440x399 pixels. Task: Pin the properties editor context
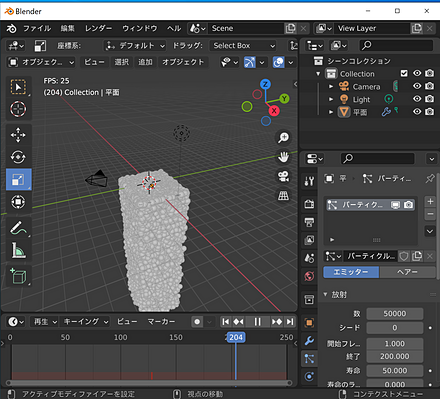point(430,179)
